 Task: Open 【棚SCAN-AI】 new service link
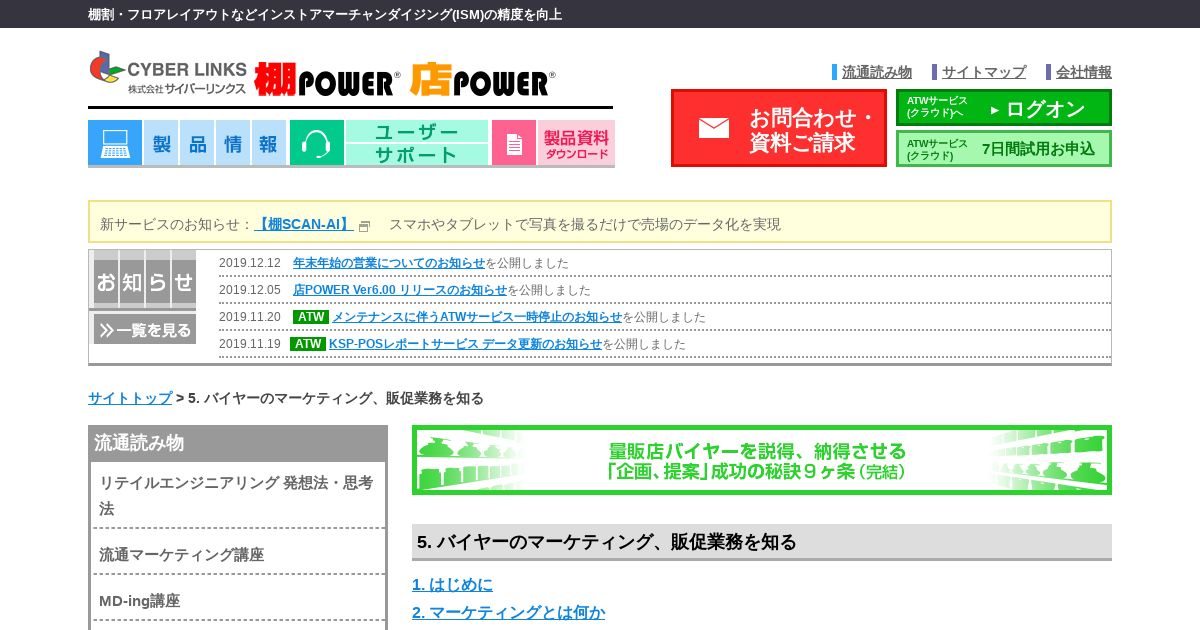pos(304,224)
